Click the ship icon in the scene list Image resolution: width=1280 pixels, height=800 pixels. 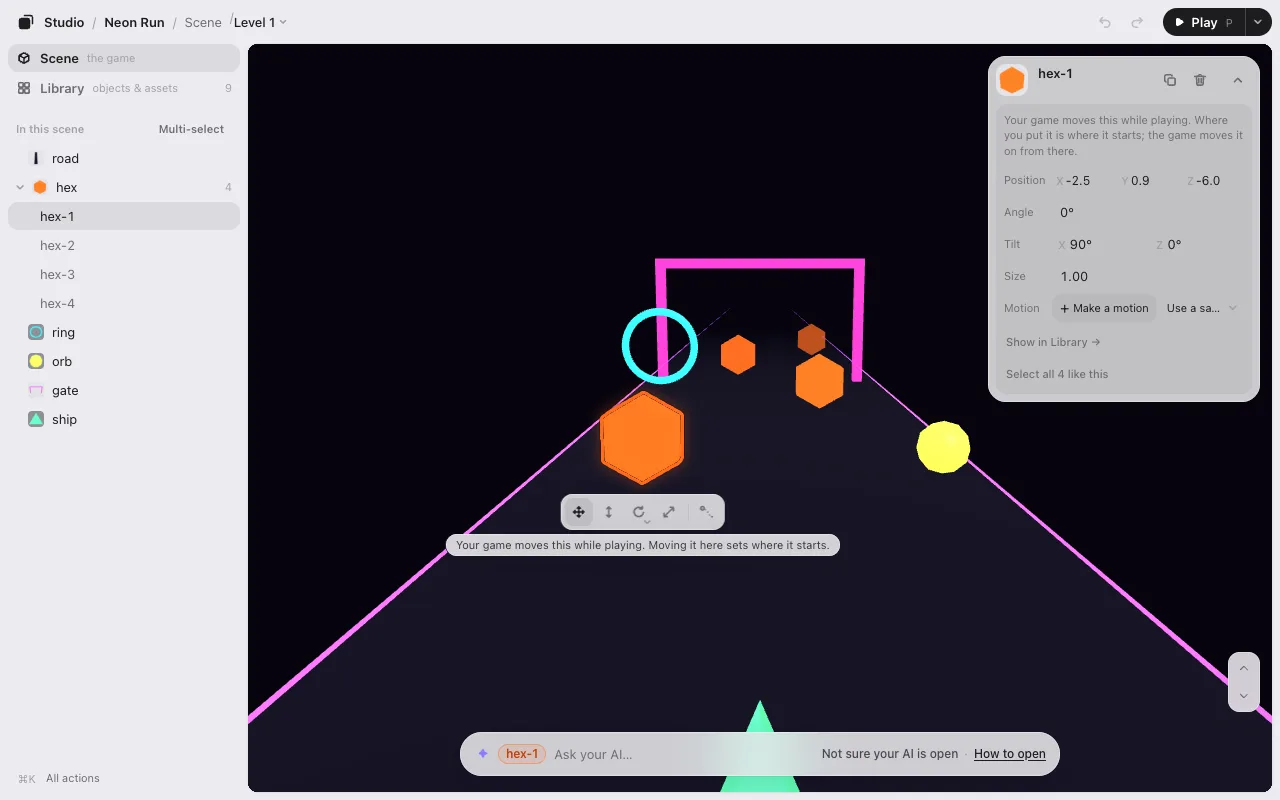click(36, 419)
